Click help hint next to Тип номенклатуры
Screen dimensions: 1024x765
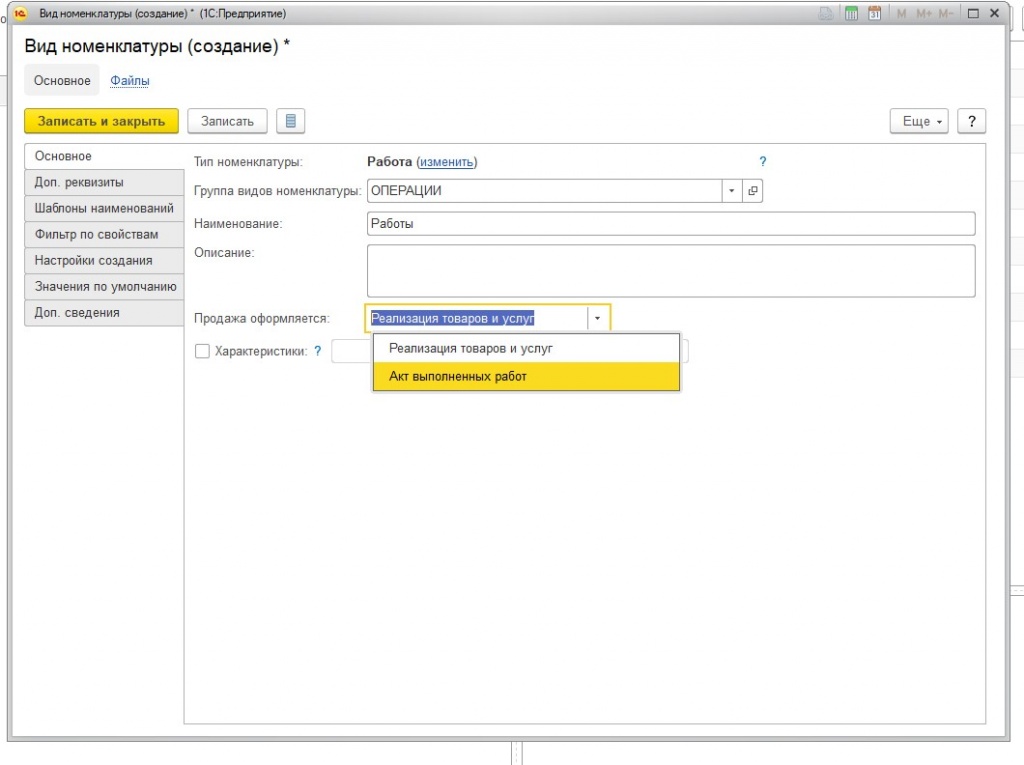(762, 162)
